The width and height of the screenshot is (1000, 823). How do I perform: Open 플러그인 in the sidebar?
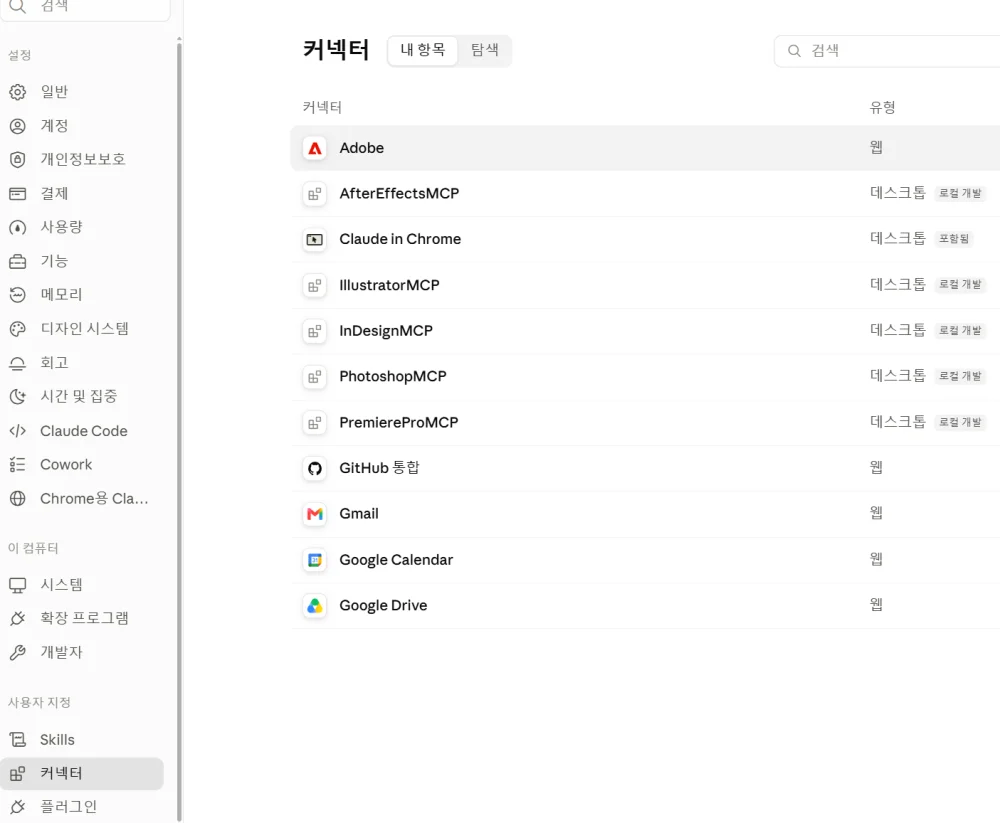[x=82, y=807]
